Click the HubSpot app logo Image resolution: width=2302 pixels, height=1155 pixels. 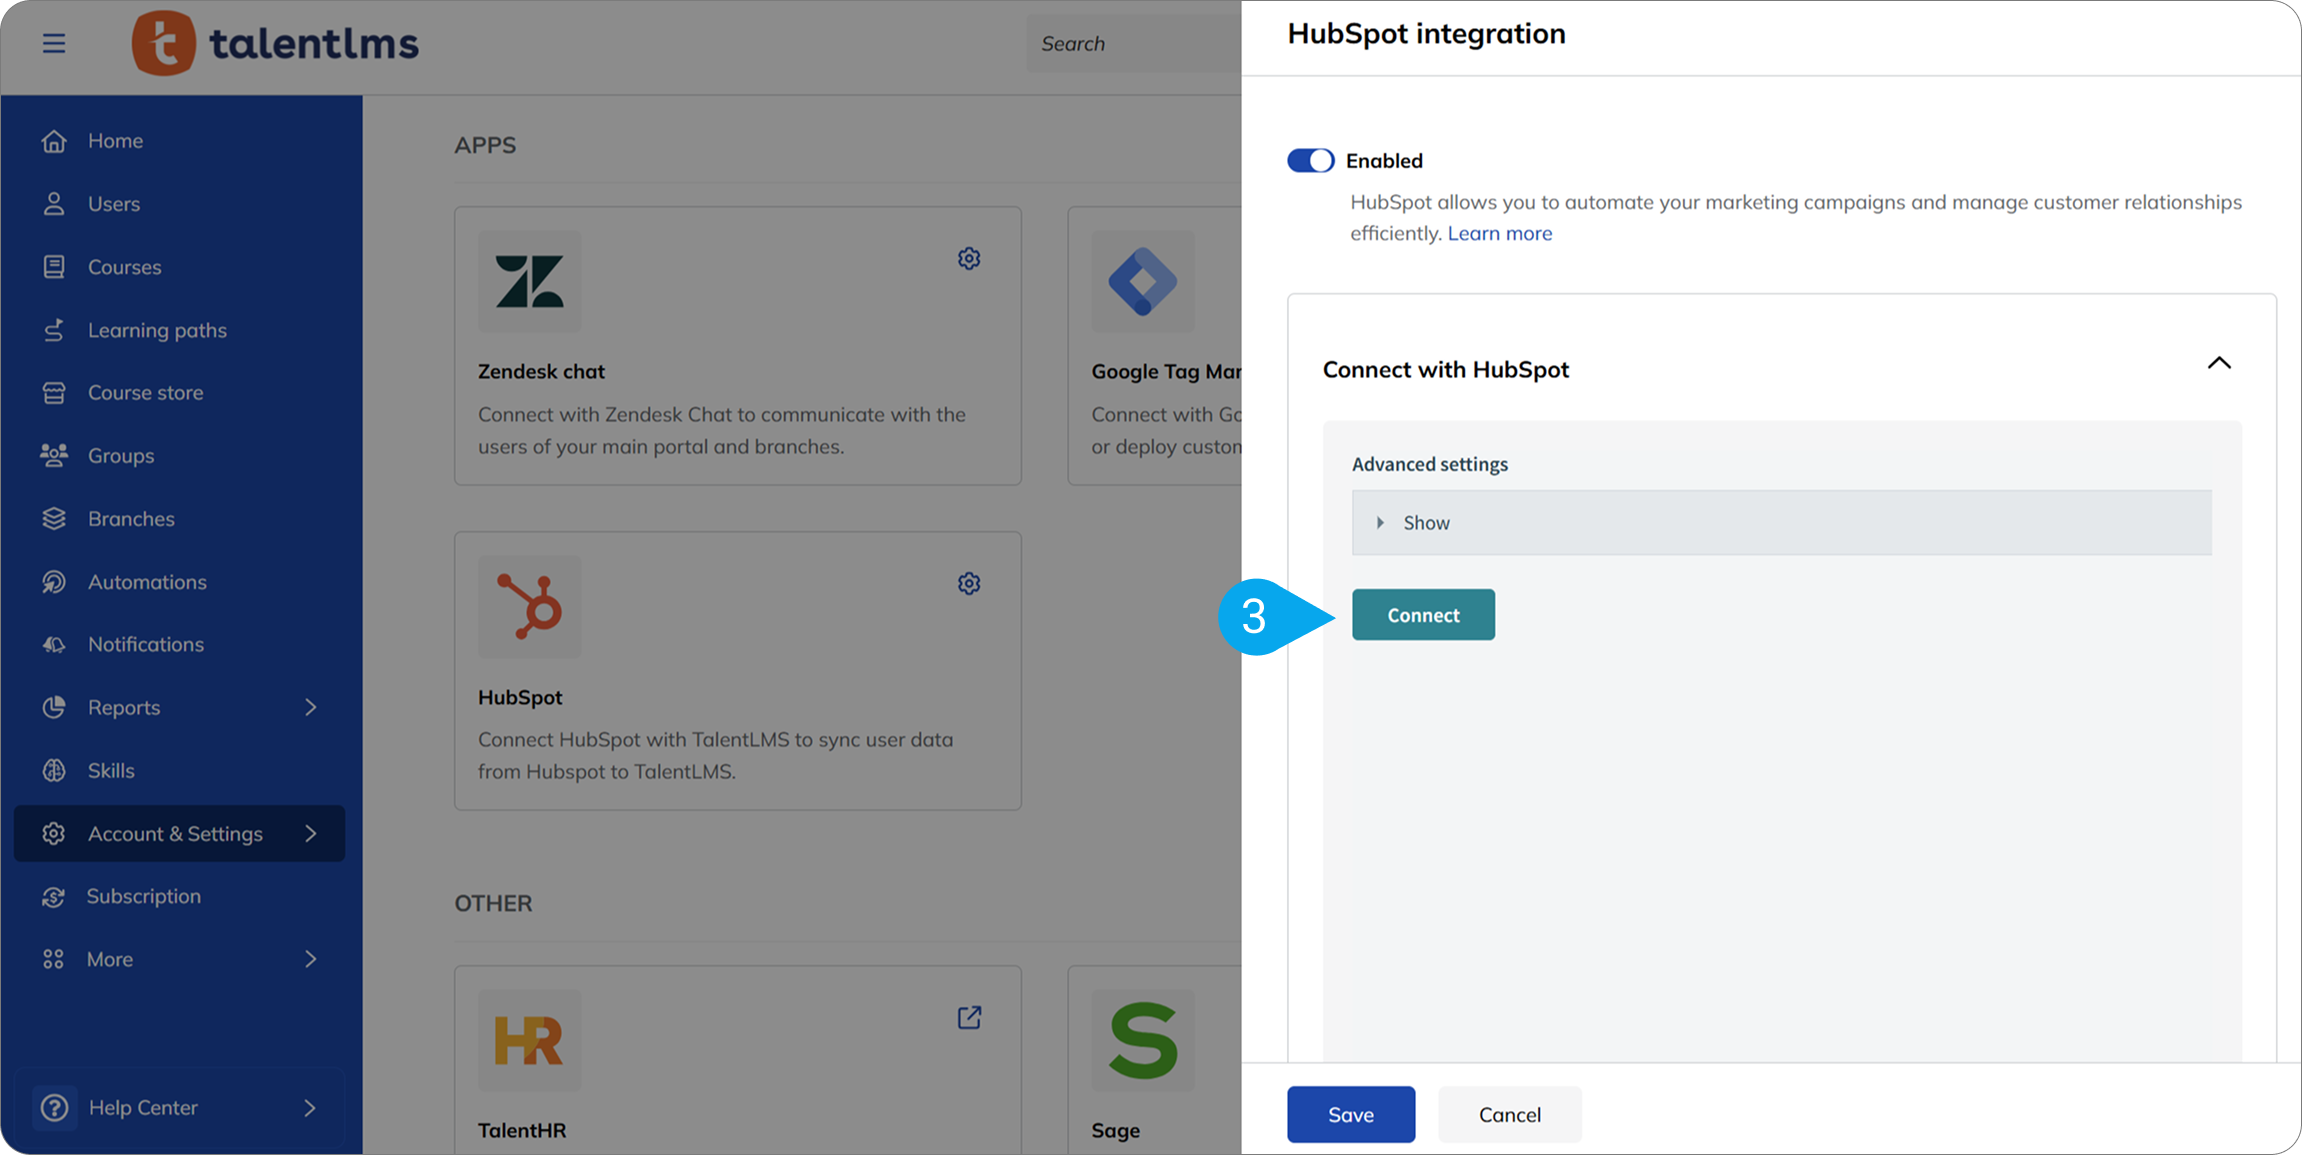pos(529,607)
